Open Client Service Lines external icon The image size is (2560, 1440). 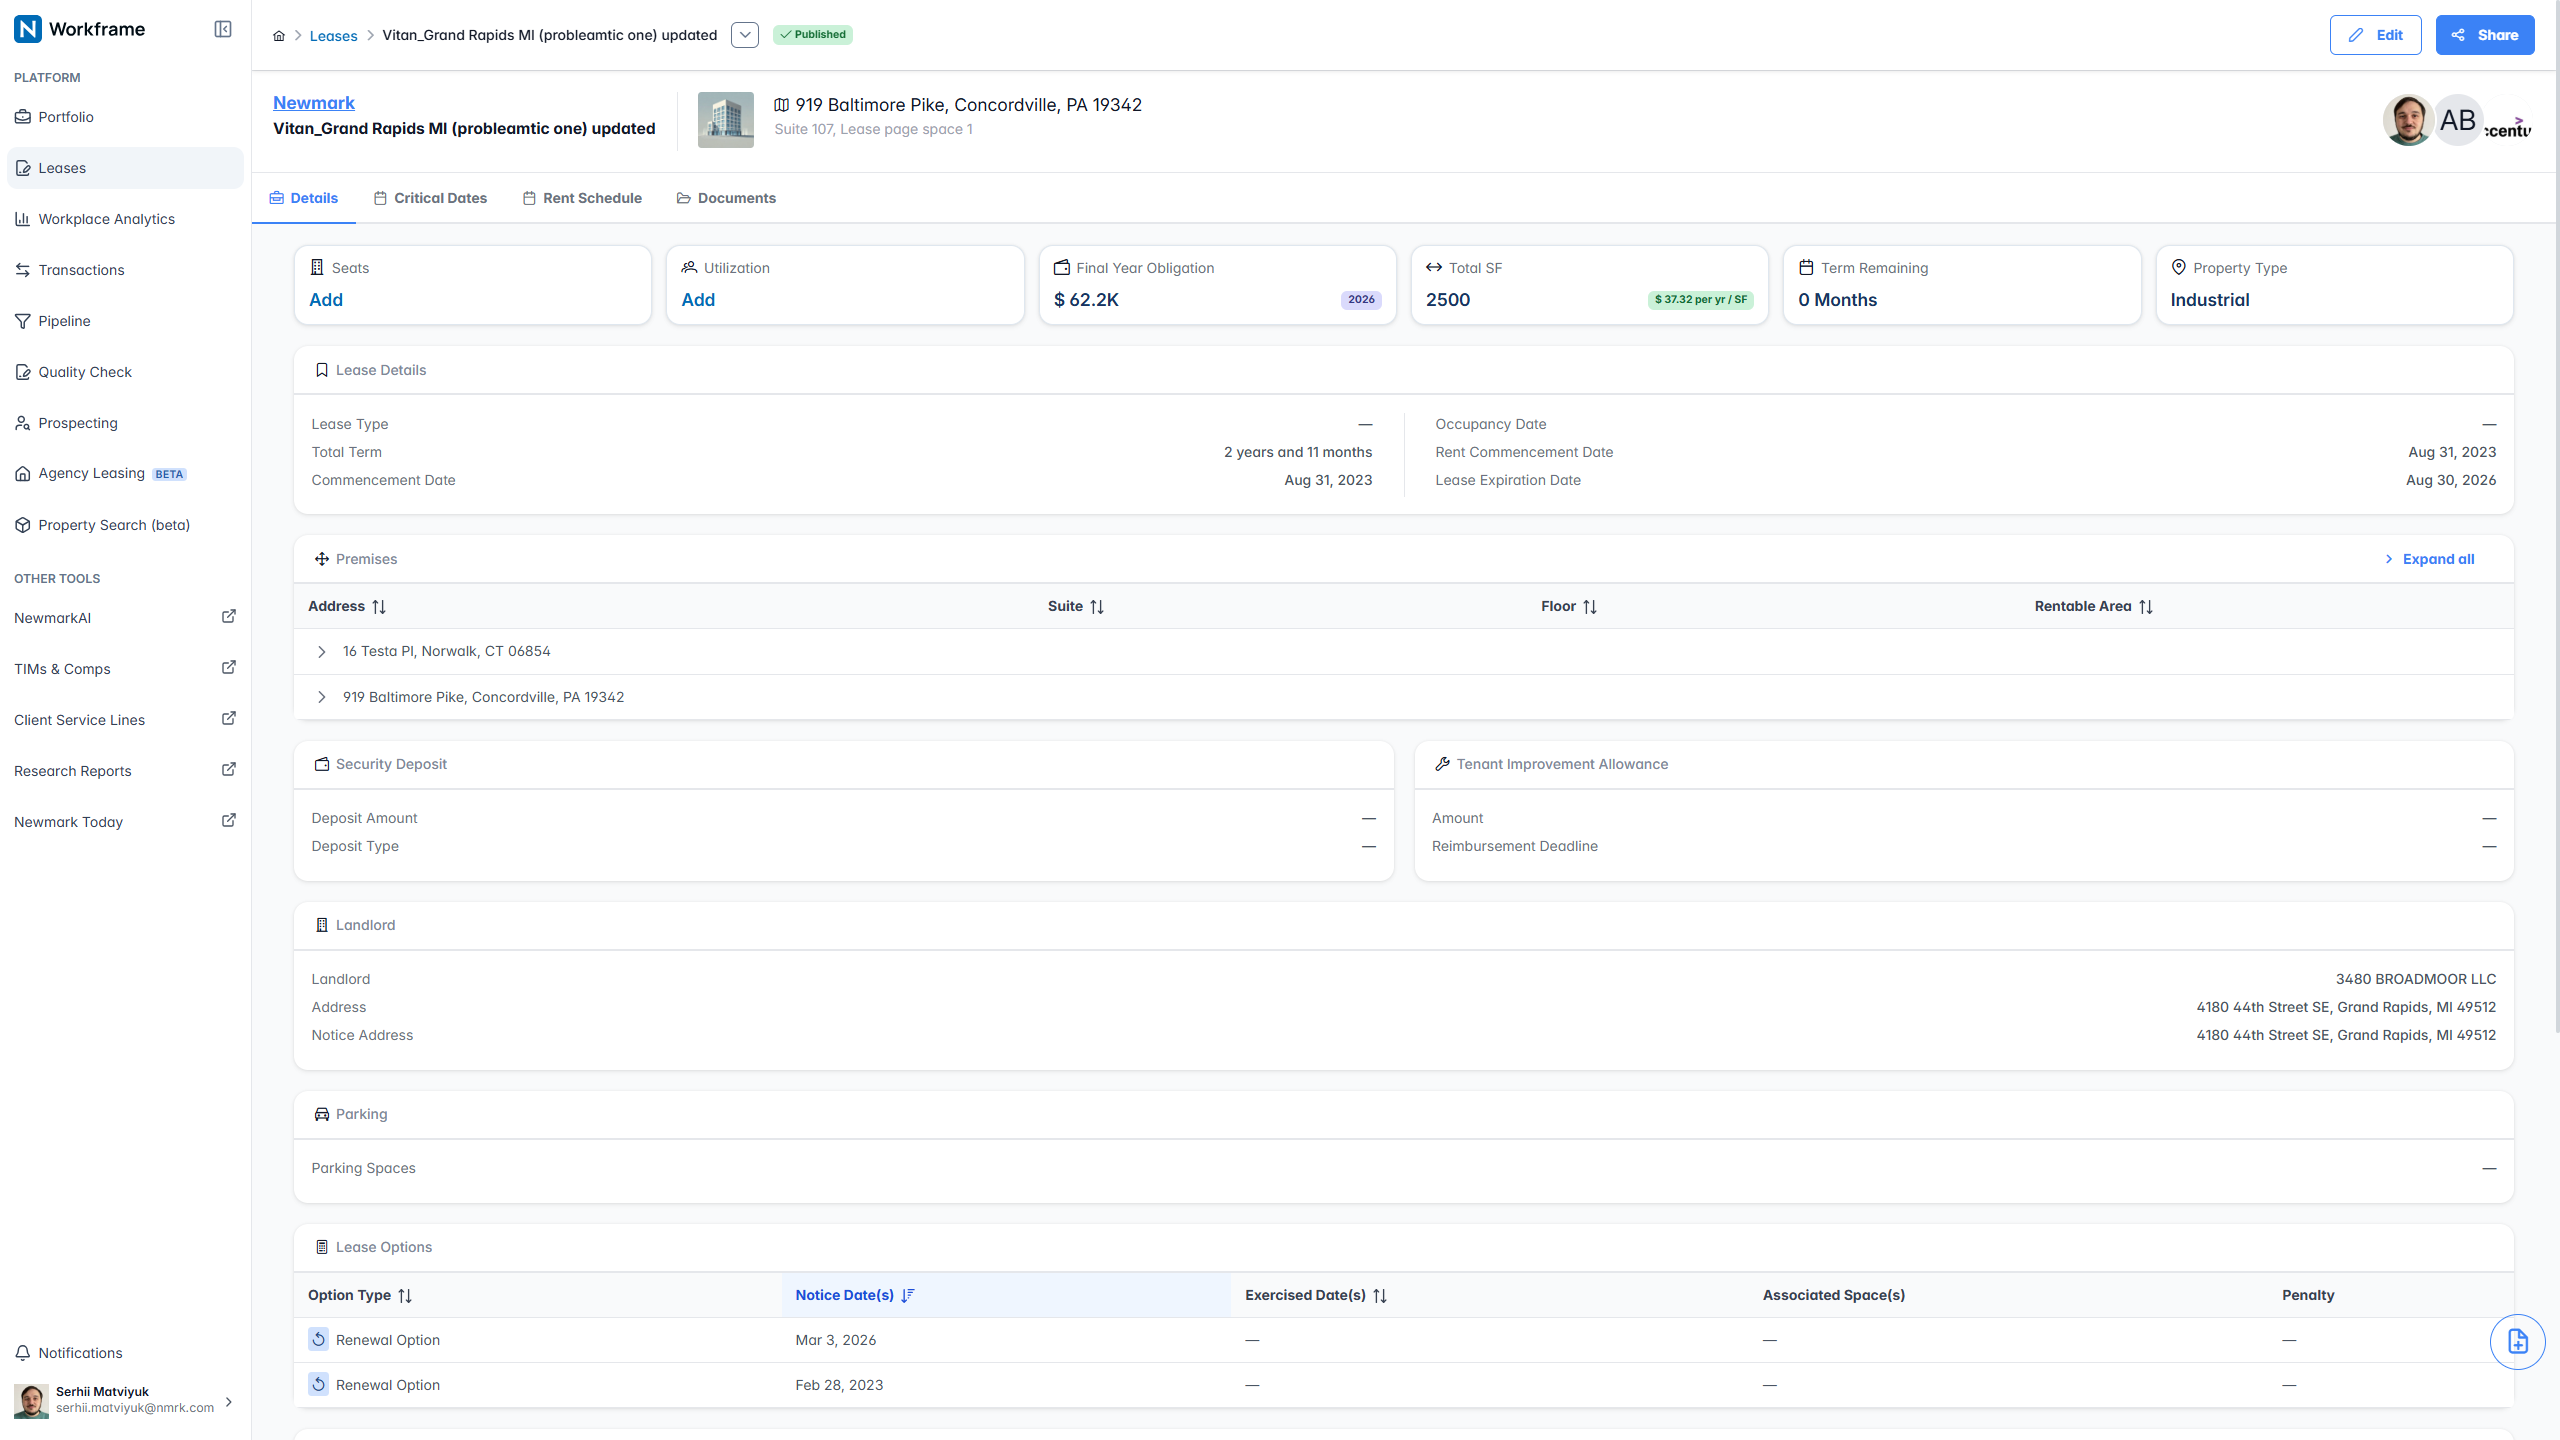coord(228,719)
